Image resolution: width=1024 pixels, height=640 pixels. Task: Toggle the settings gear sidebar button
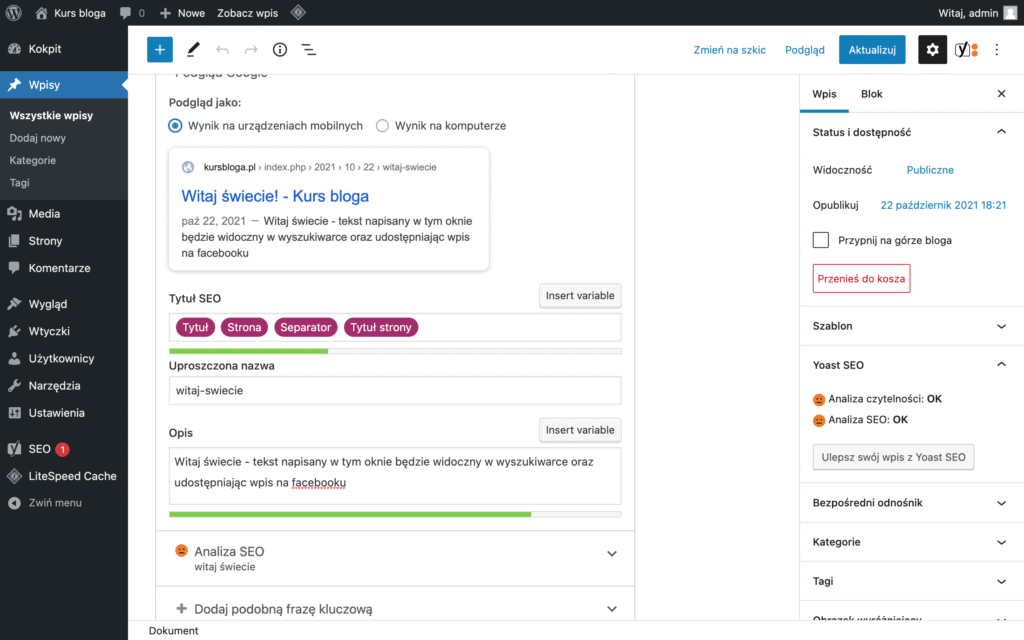point(932,50)
